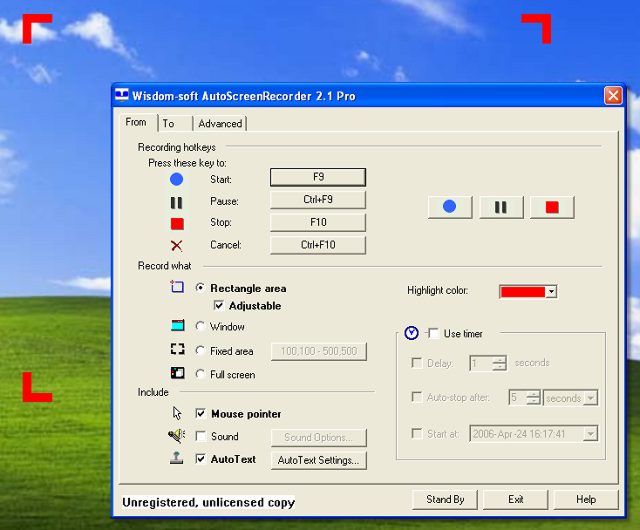The height and width of the screenshot is (530, 640).
Task: Click the Auto-stop after value field
Action: click(518, 397)
